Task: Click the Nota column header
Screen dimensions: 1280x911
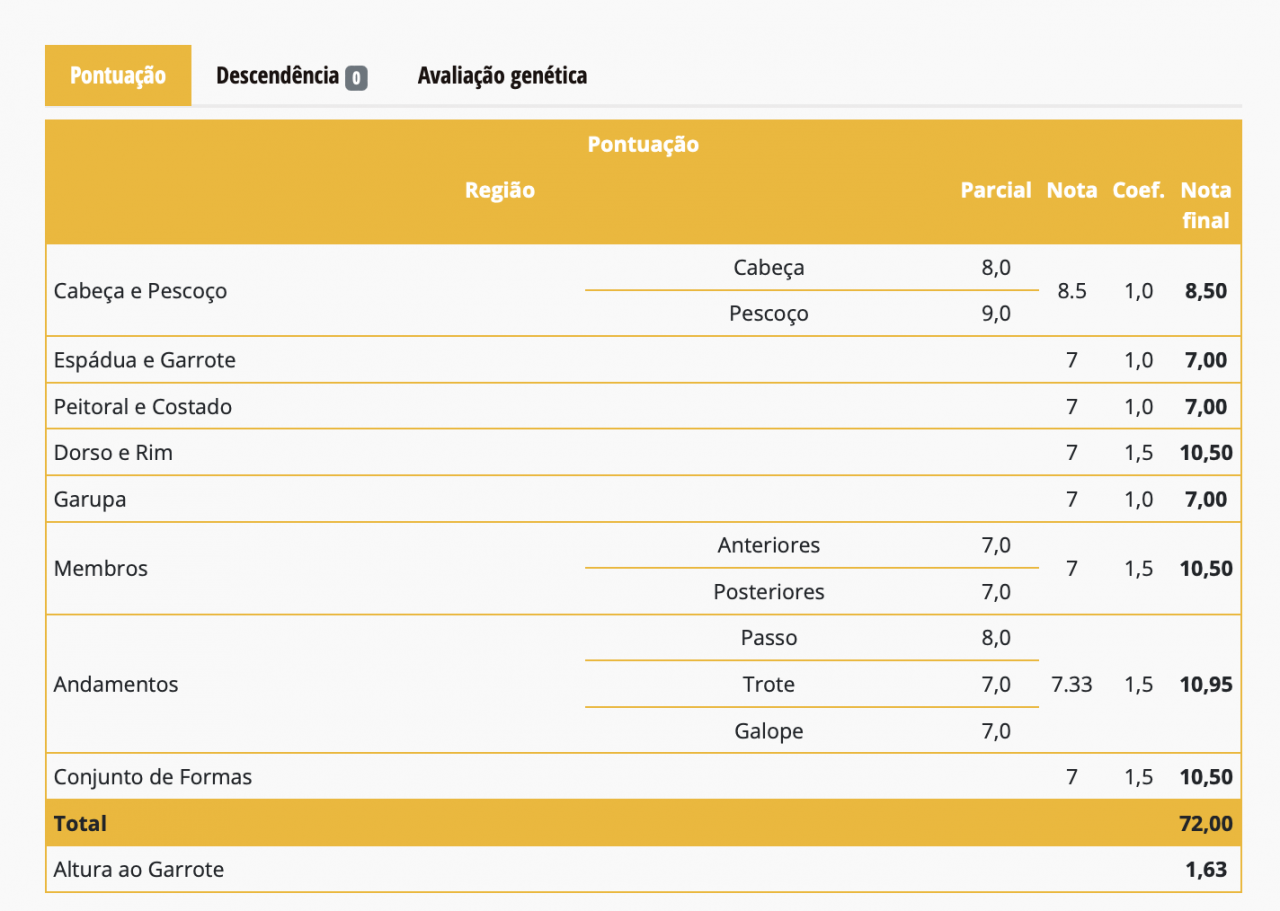Action: tap(1071, 190)
